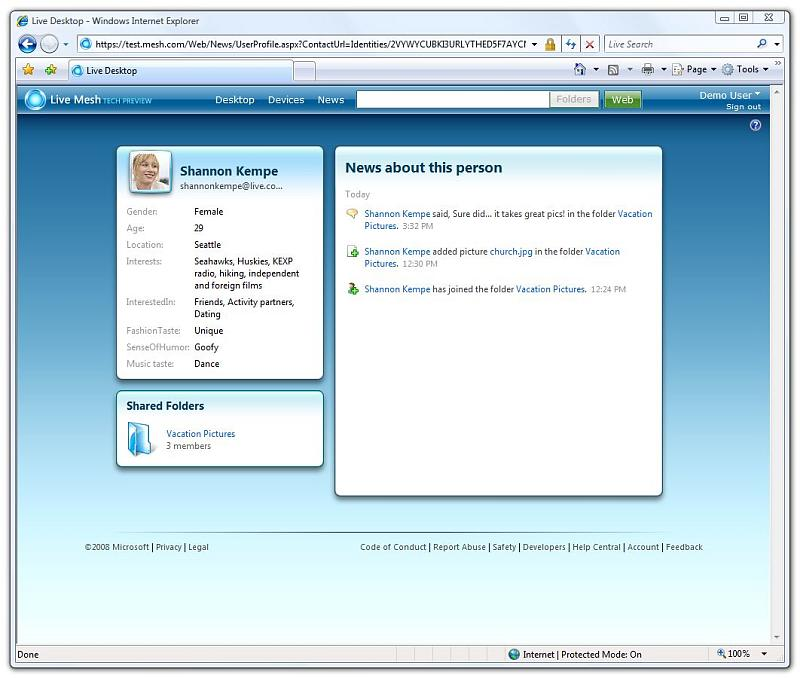Go to the News section

click(331, 100)
